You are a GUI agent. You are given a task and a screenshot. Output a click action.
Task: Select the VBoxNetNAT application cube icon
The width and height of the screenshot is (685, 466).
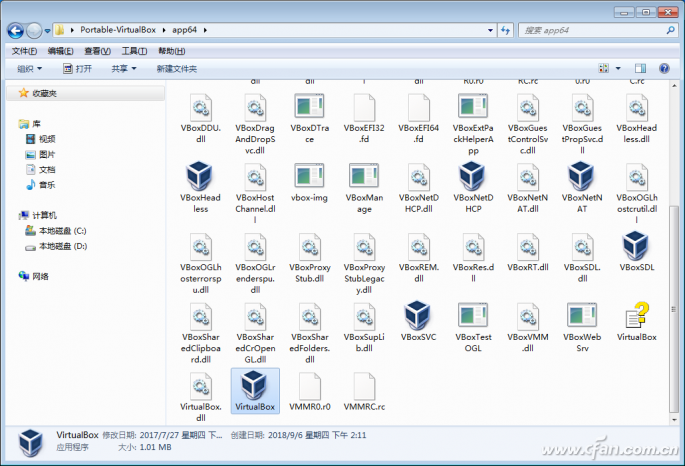(x=581, y=176)
